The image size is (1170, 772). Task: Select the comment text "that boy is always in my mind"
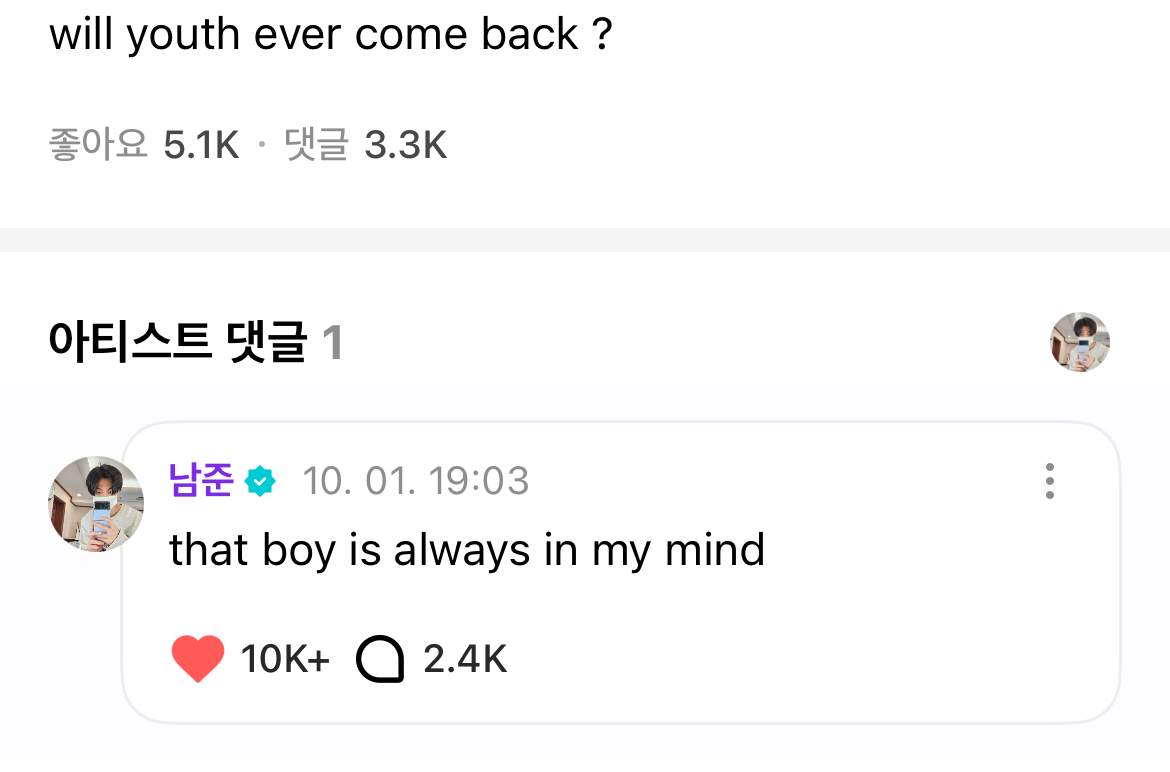tap(467, 550)
